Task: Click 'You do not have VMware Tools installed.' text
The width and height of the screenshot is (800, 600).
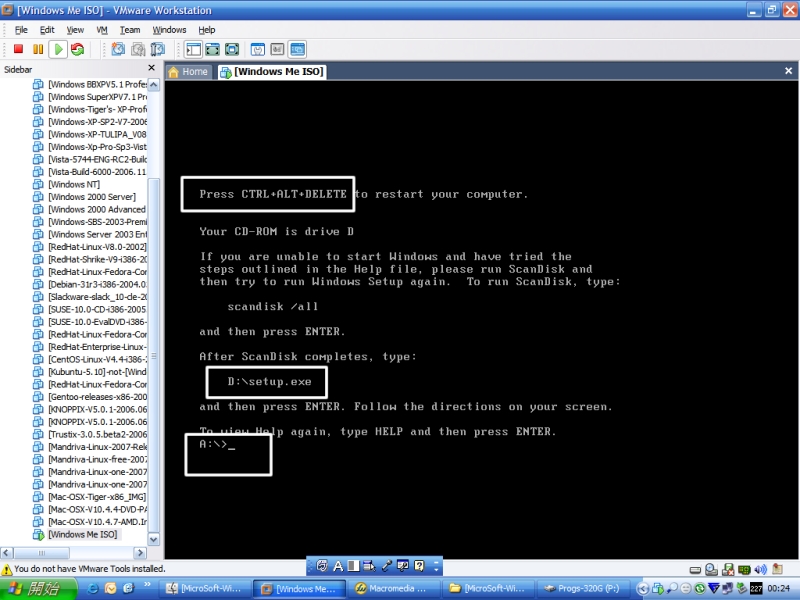Action: click(x=90, y=569)
